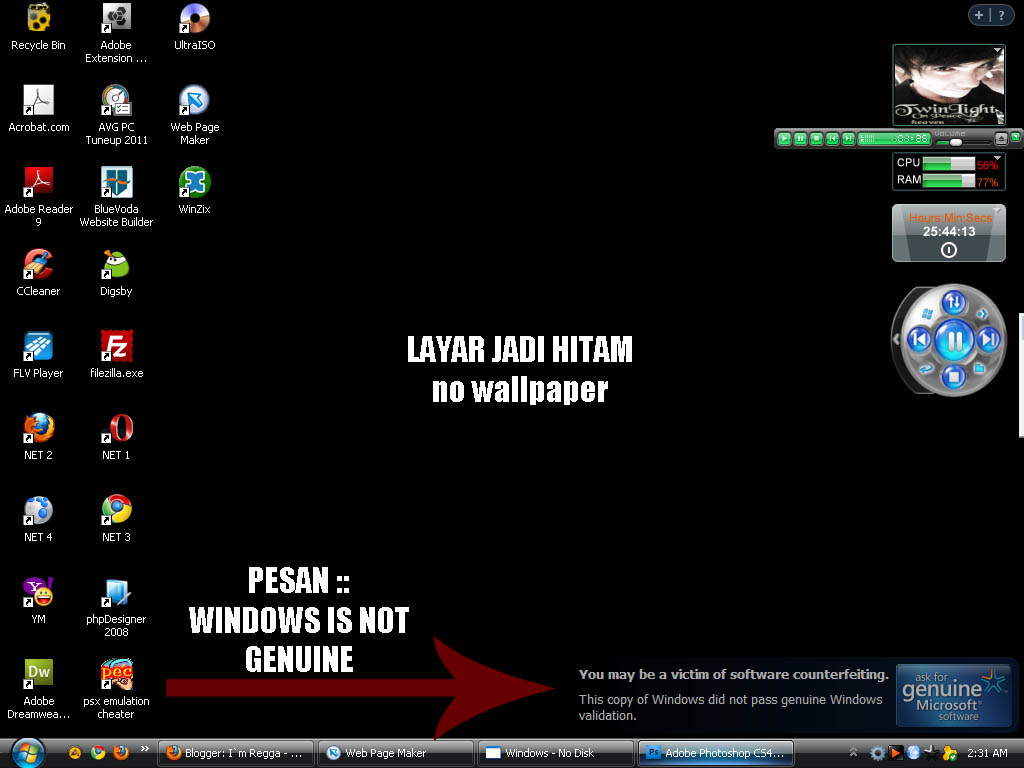This screenshot has width=1024, height=768.
Task: Click the TwinLight photo gadget
Action: tap(948, 85)
